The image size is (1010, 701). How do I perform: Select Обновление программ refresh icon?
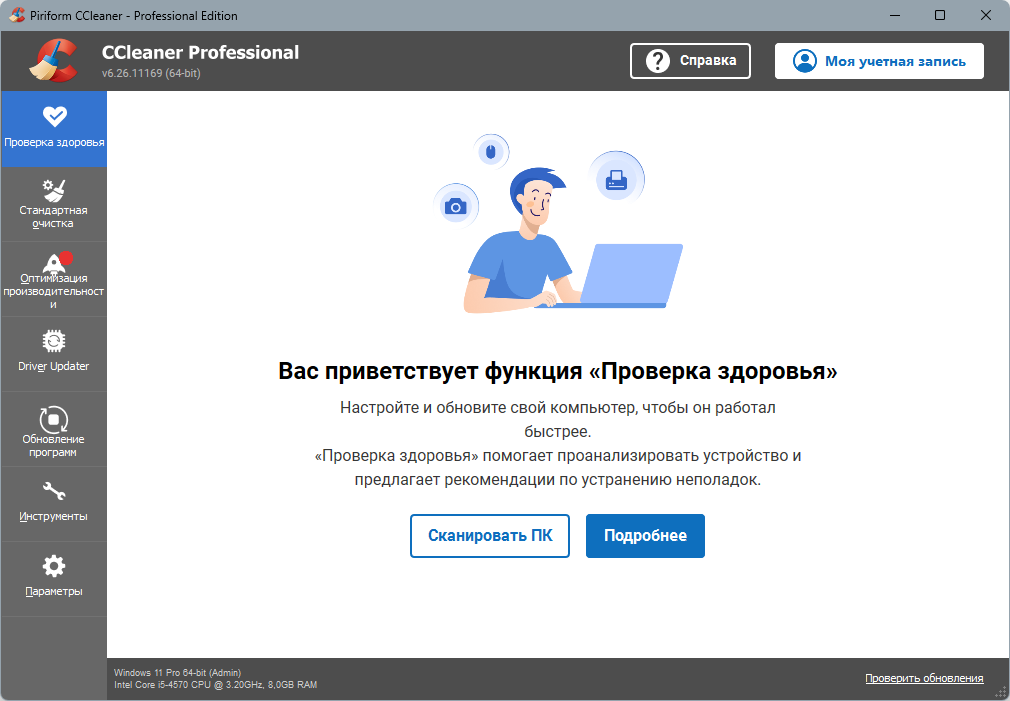[x=53, y=419]
